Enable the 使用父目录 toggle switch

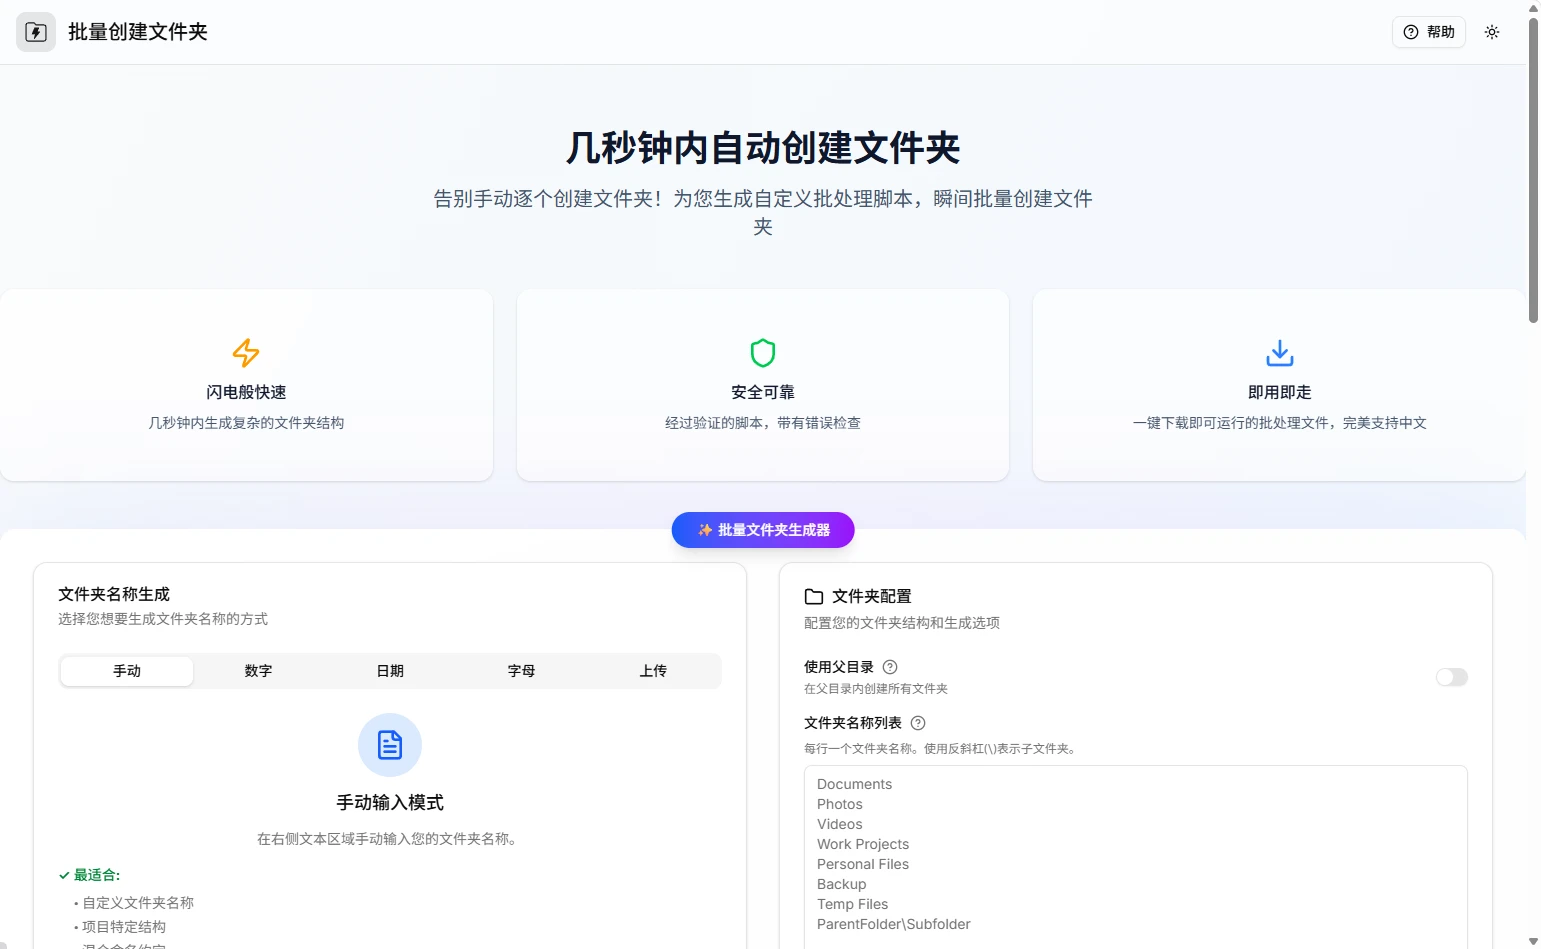click(1451, 677)
